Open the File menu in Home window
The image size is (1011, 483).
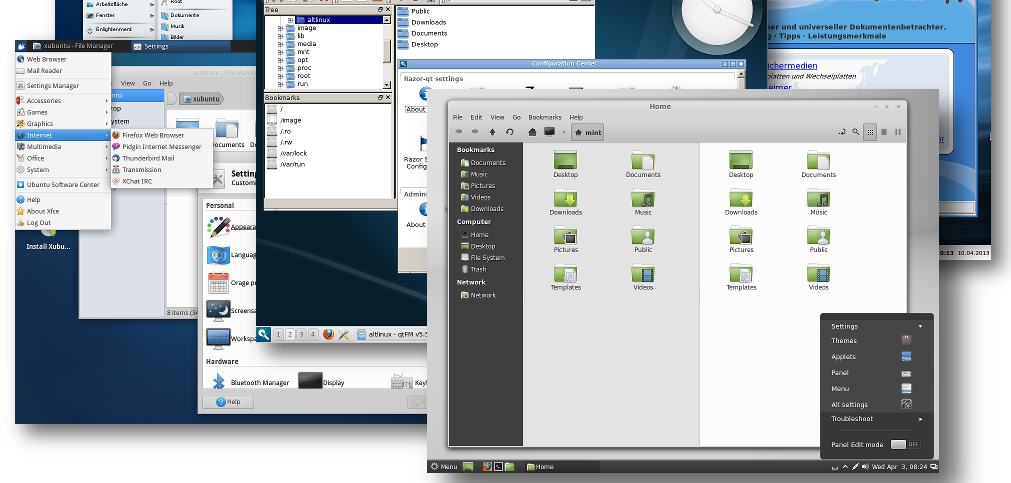click(x=458, y=117)
